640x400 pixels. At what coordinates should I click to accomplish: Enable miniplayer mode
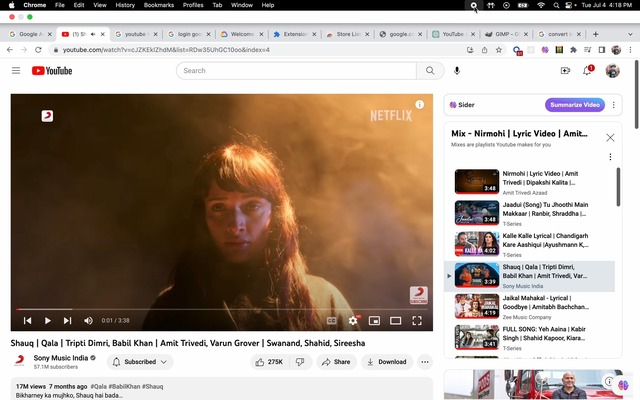point(374,320)
